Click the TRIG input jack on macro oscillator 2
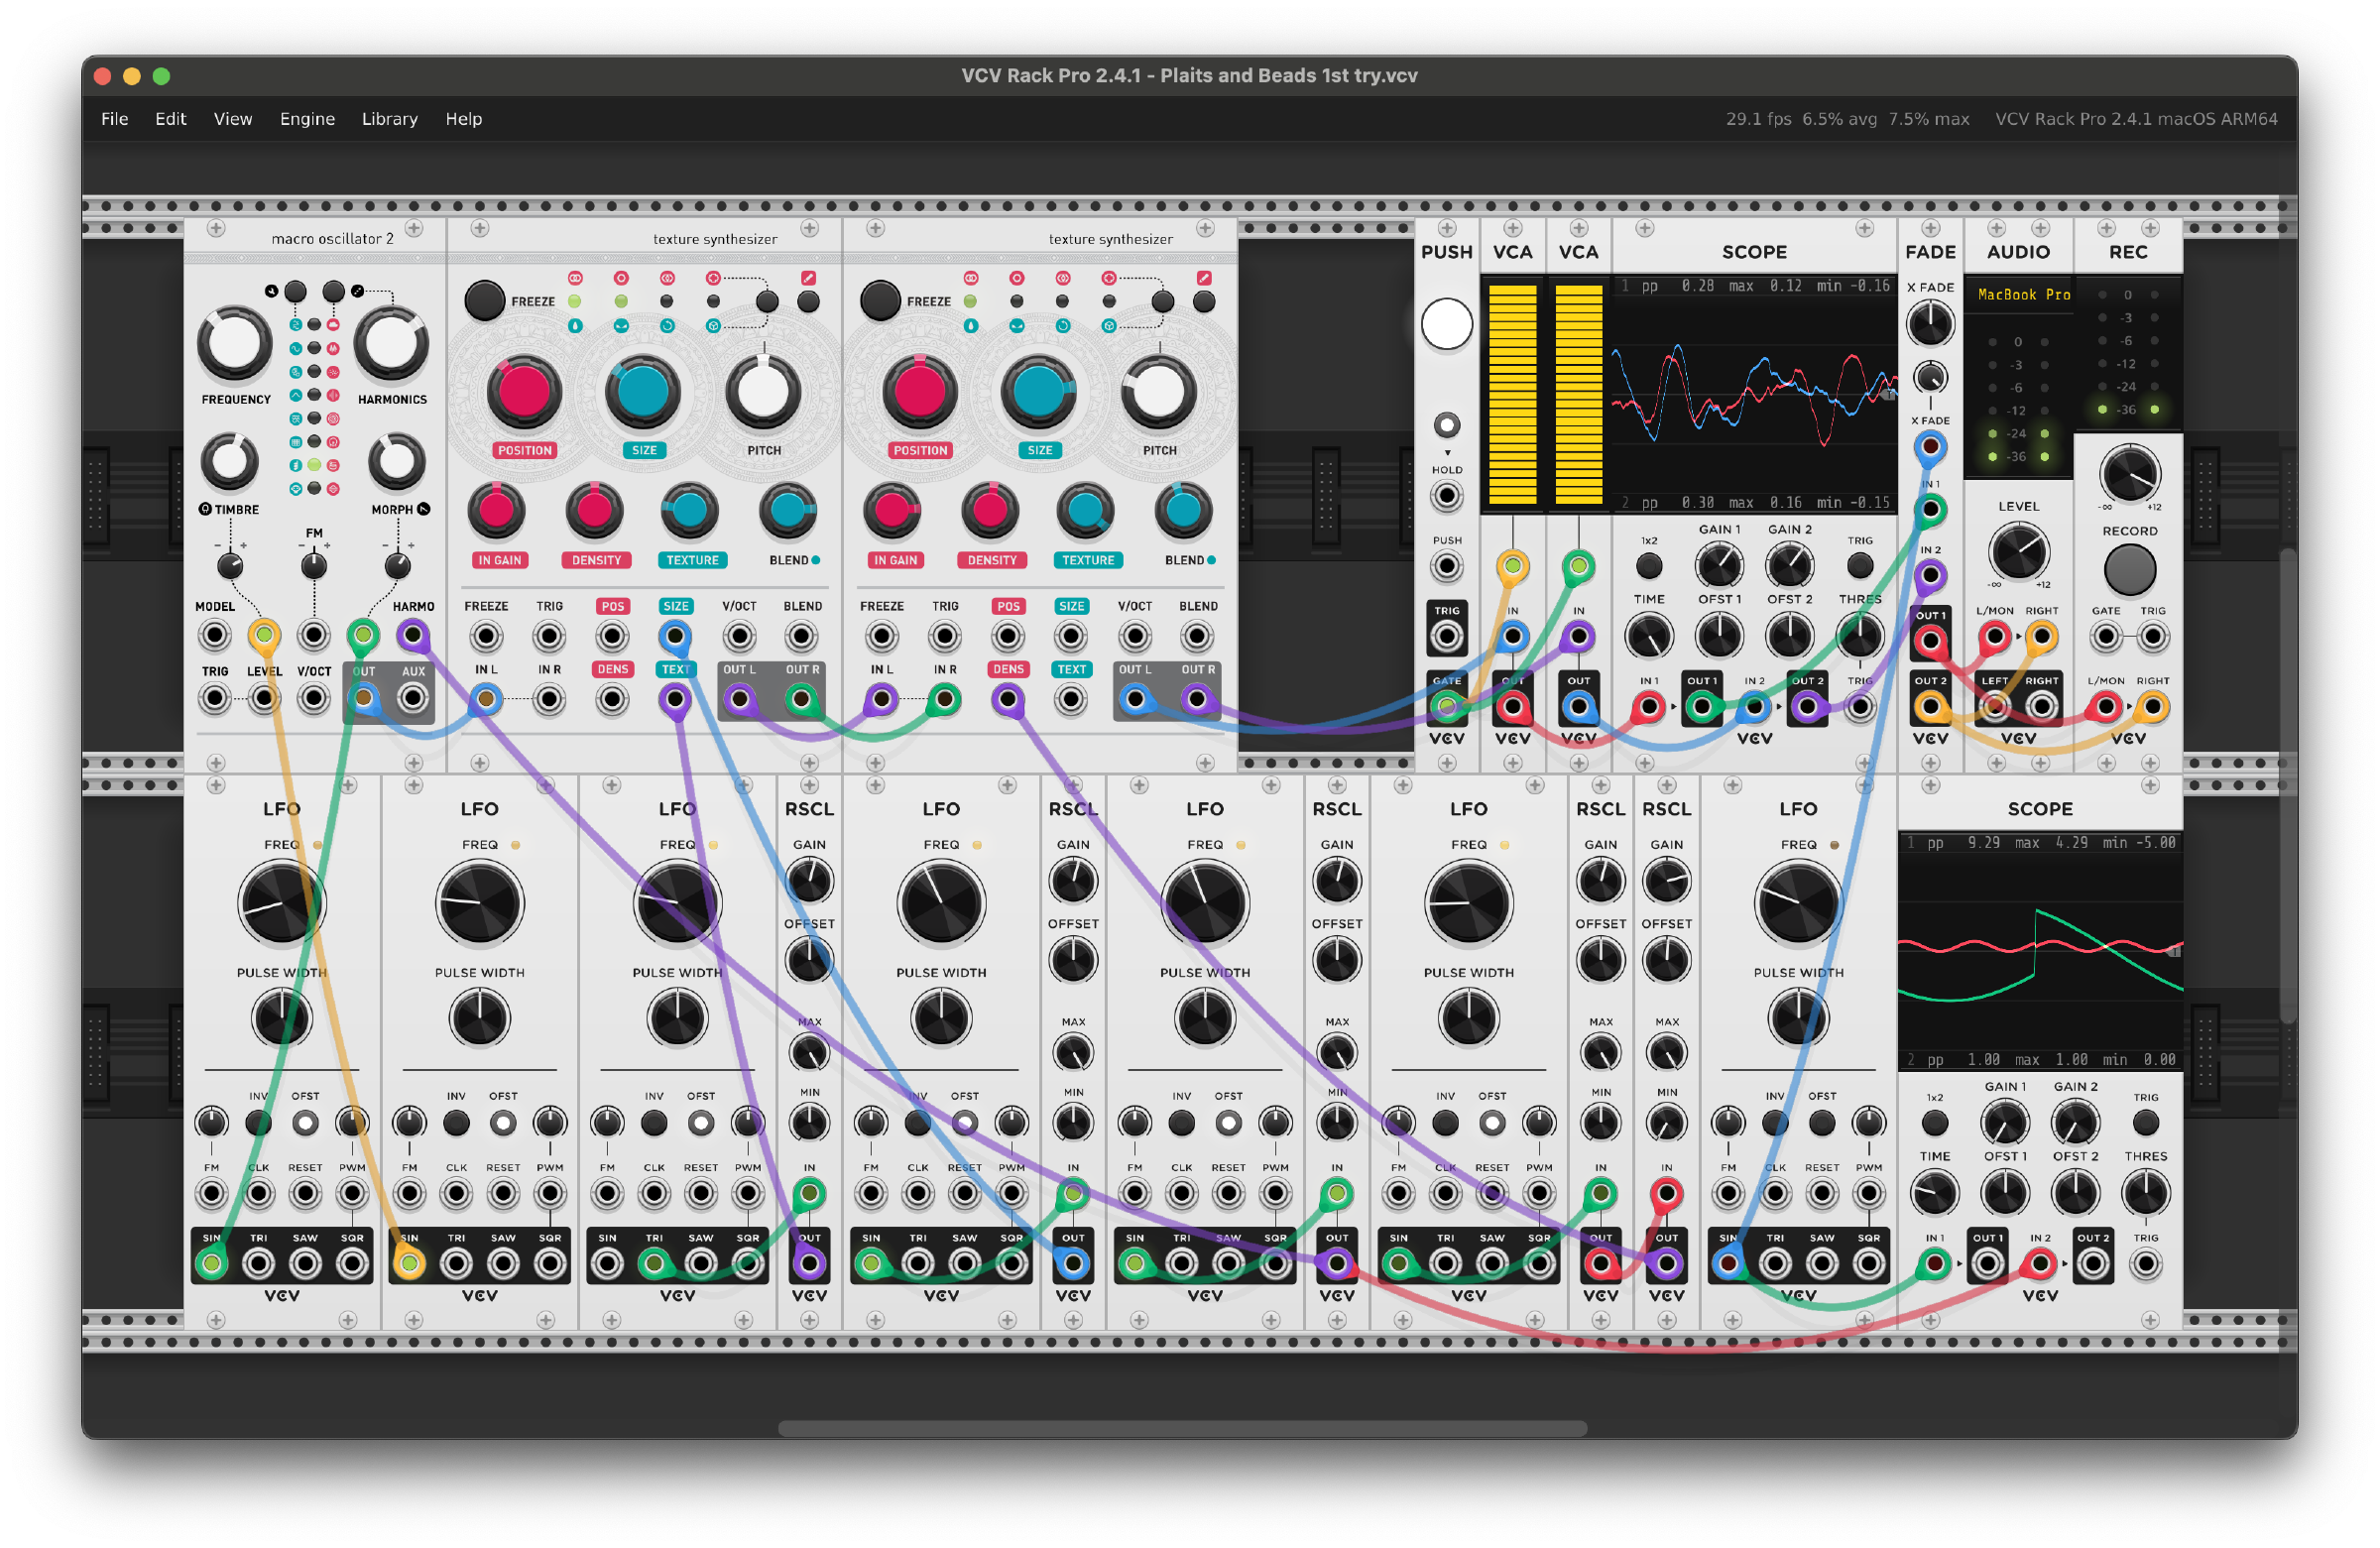This screenshot has height=1548, width=2380. pos(214,699)
